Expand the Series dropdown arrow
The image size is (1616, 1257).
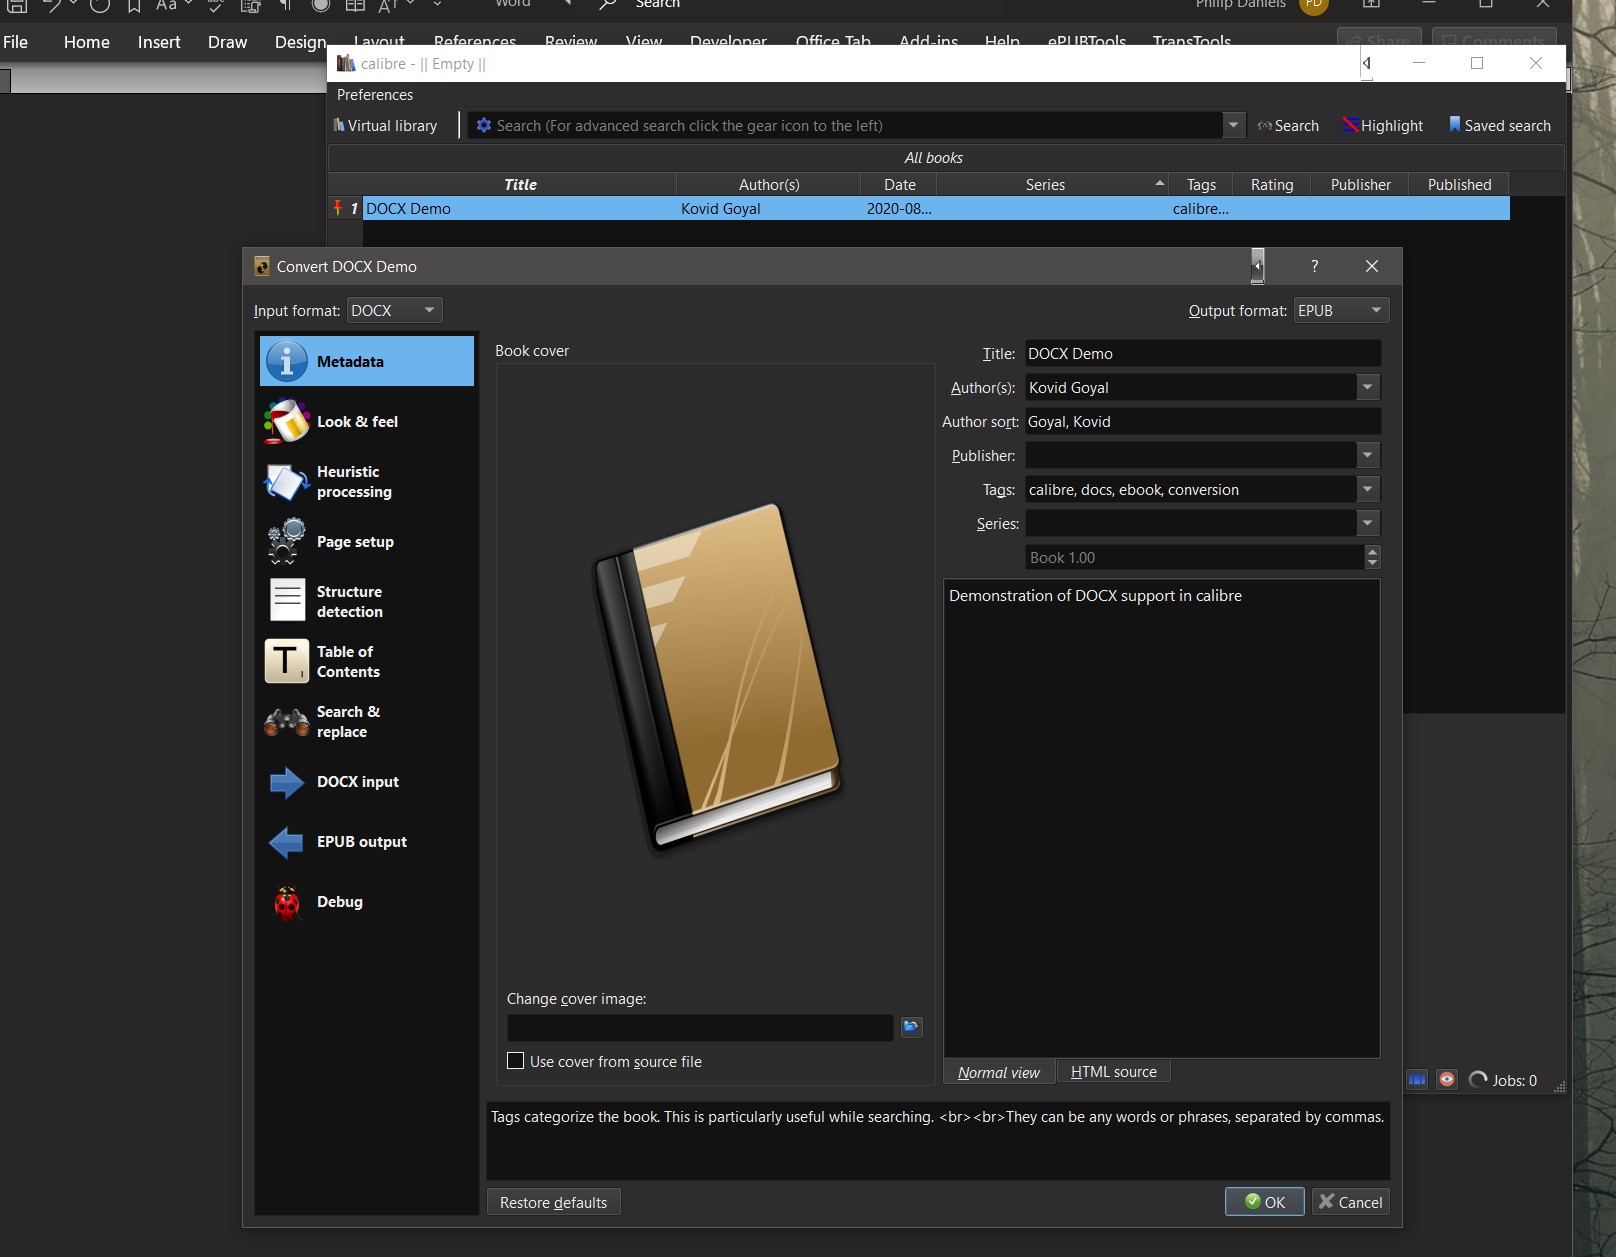[1368, 523]
